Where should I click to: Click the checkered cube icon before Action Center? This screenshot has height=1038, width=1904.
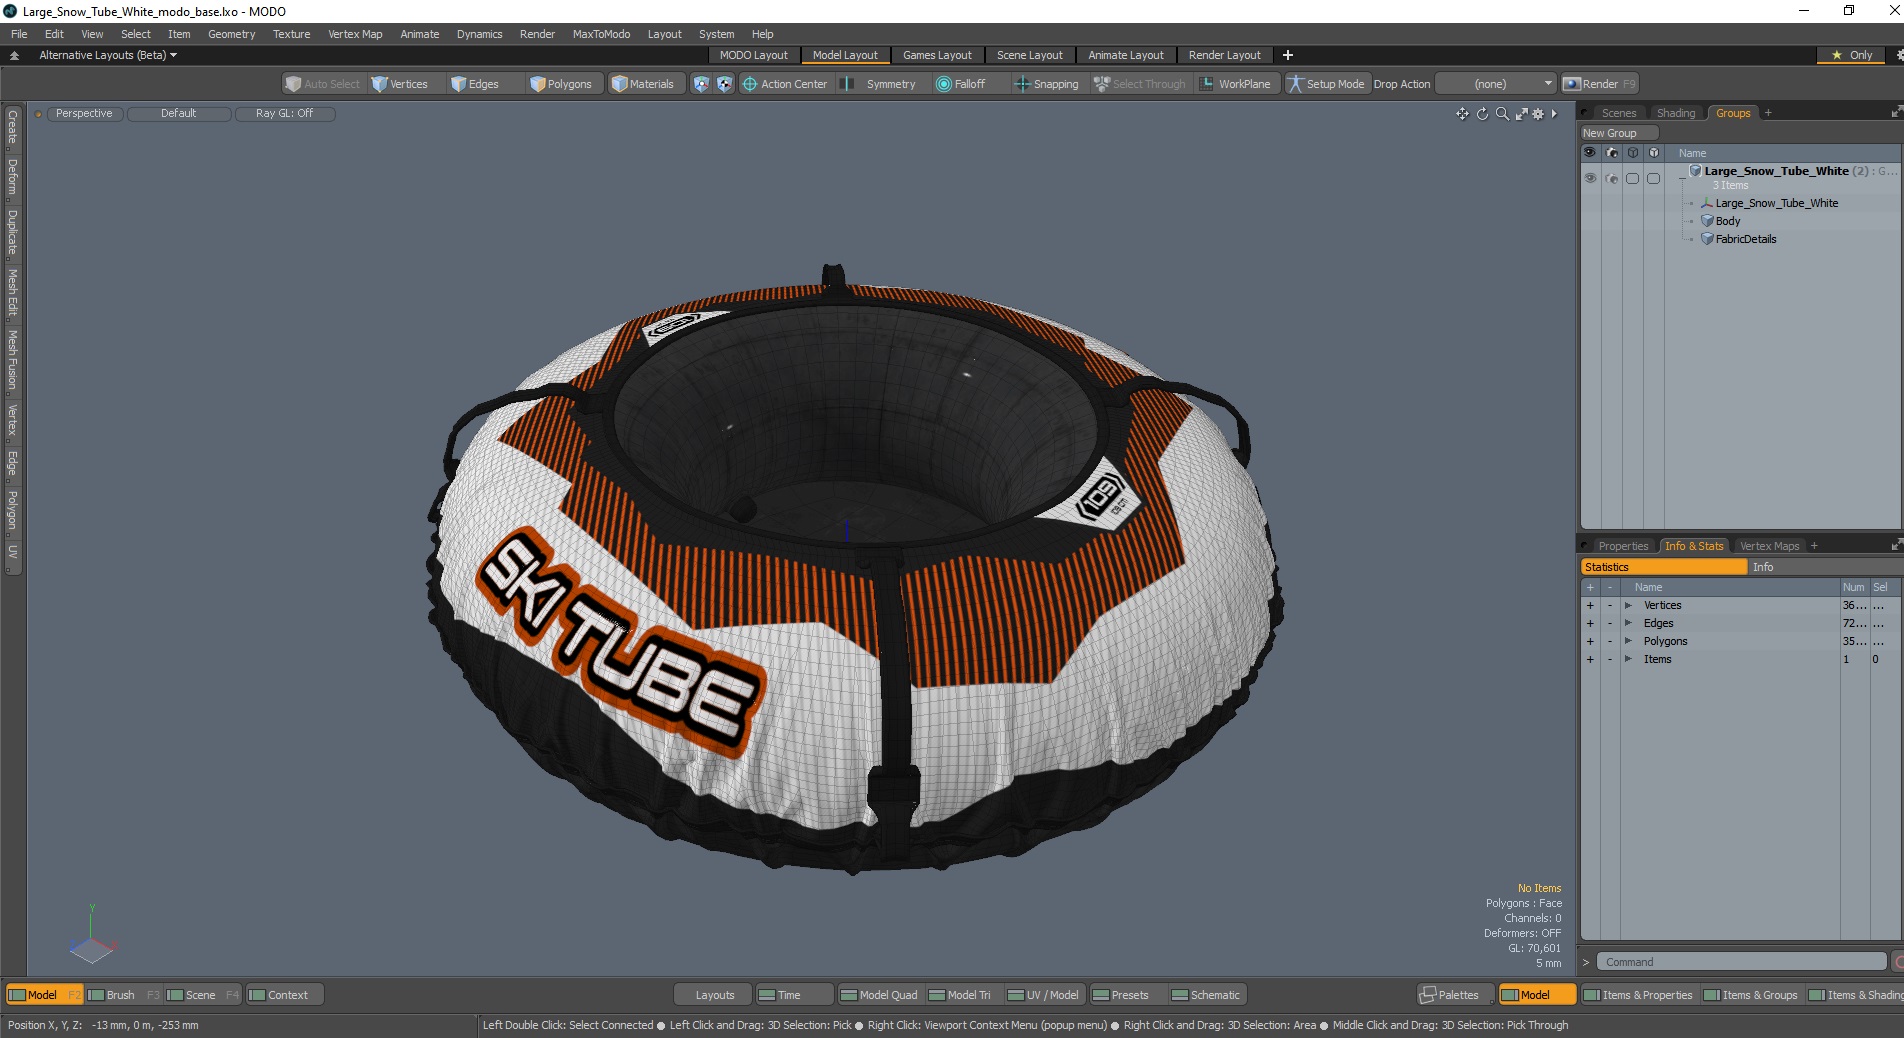[x=724, y=84]
